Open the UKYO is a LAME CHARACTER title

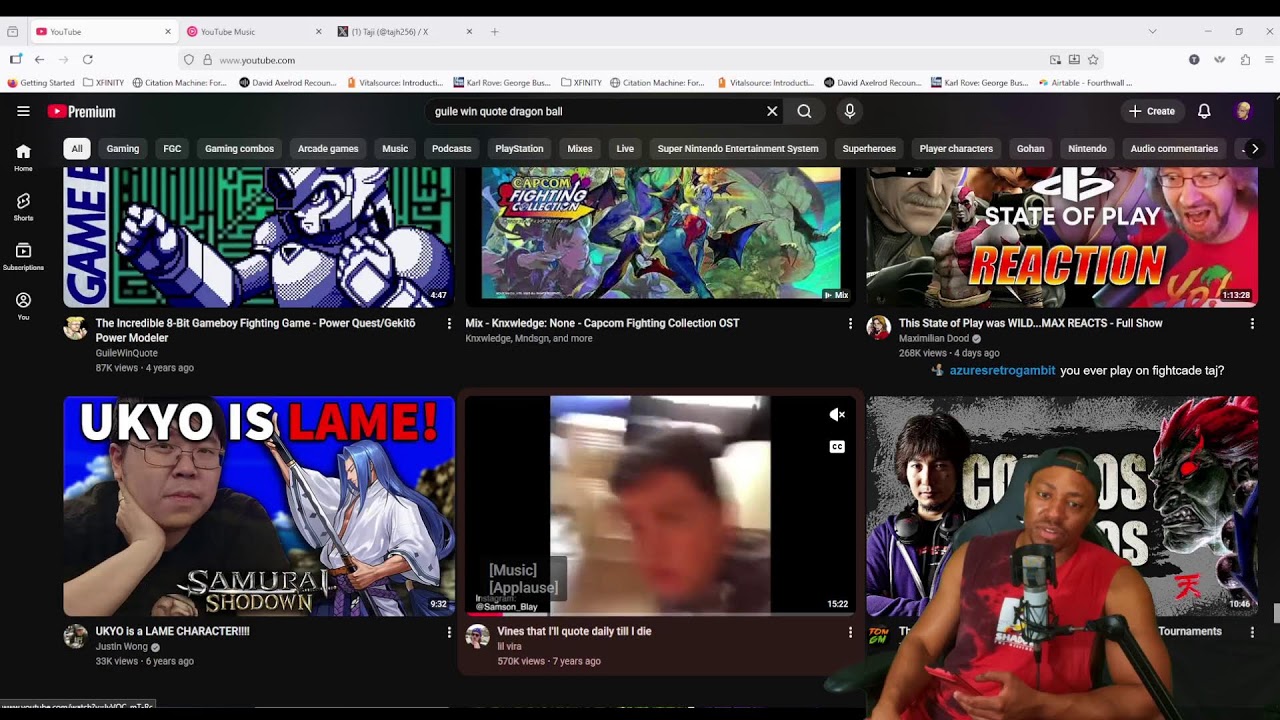click(x=172, y=632)
